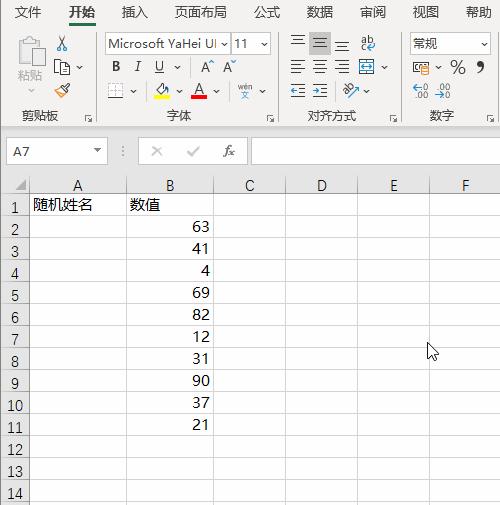
Task: Switch to the 视图 tab
Action: pos(426,12)
